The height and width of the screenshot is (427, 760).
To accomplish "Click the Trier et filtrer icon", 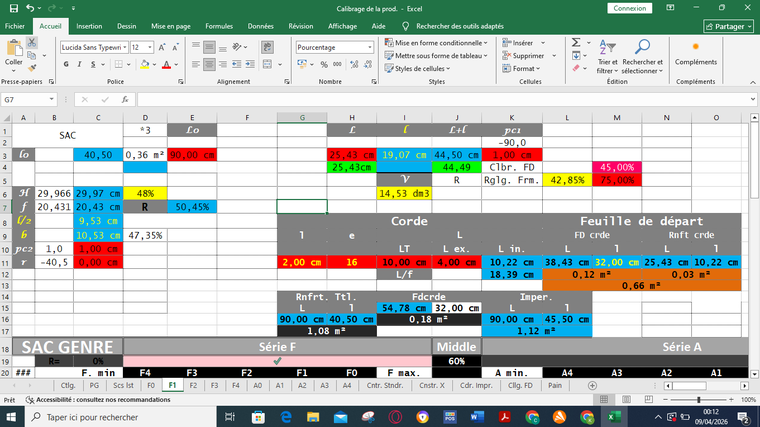I will tap(607, 47).
